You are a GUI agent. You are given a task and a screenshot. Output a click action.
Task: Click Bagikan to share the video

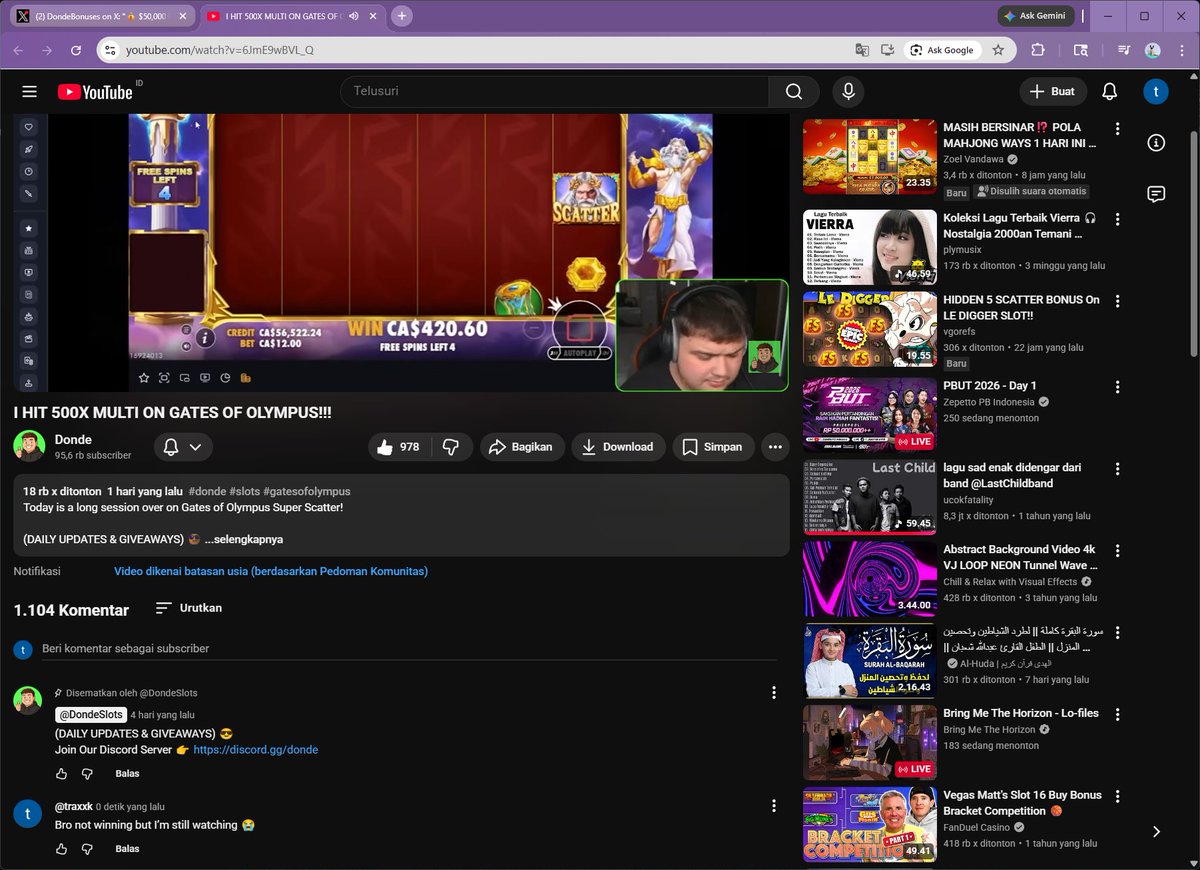(x=522, y=447)
